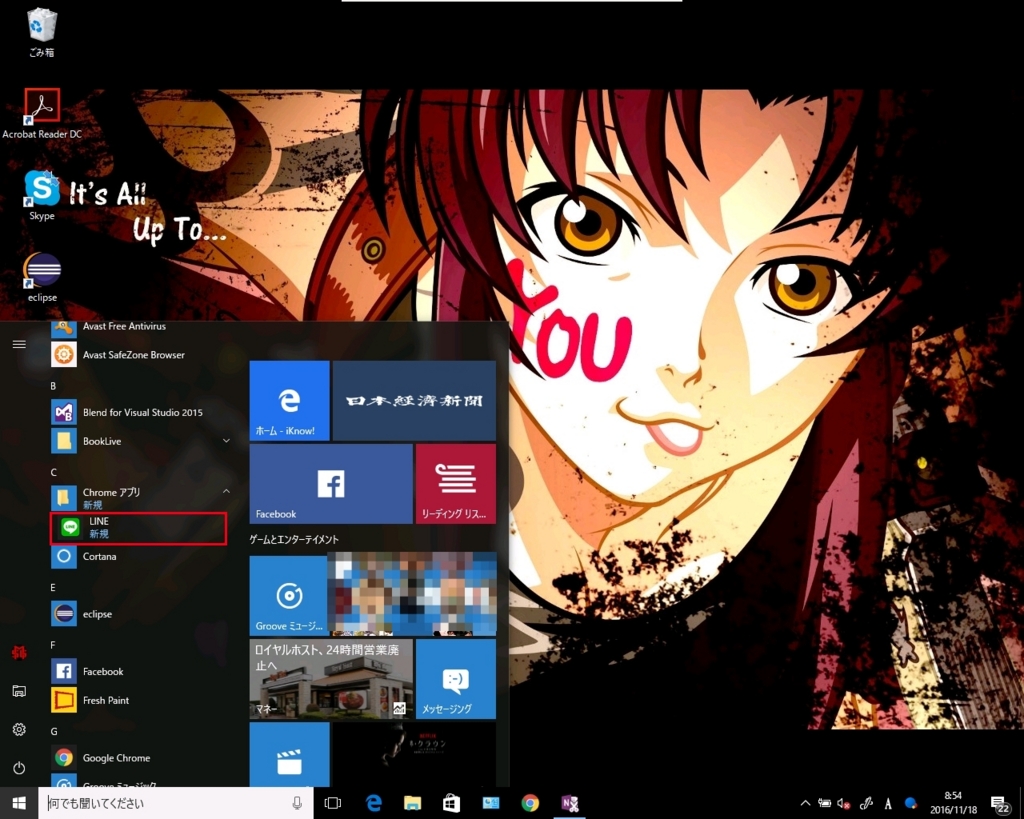Expand the BookLive folder chevron
The width and height of the screenshot is (1024, 819).
tap(226, 441)
